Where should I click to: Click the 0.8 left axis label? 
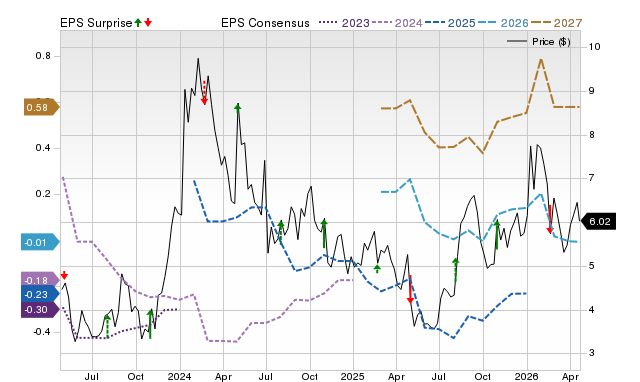43,56
